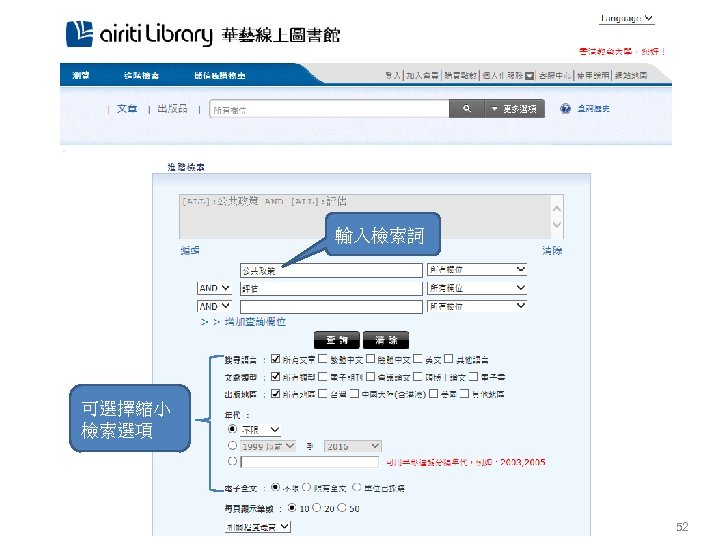
Task: Open the field dropdown next to 公共政策
Action: pyautogui.click(x=477, y=270)
